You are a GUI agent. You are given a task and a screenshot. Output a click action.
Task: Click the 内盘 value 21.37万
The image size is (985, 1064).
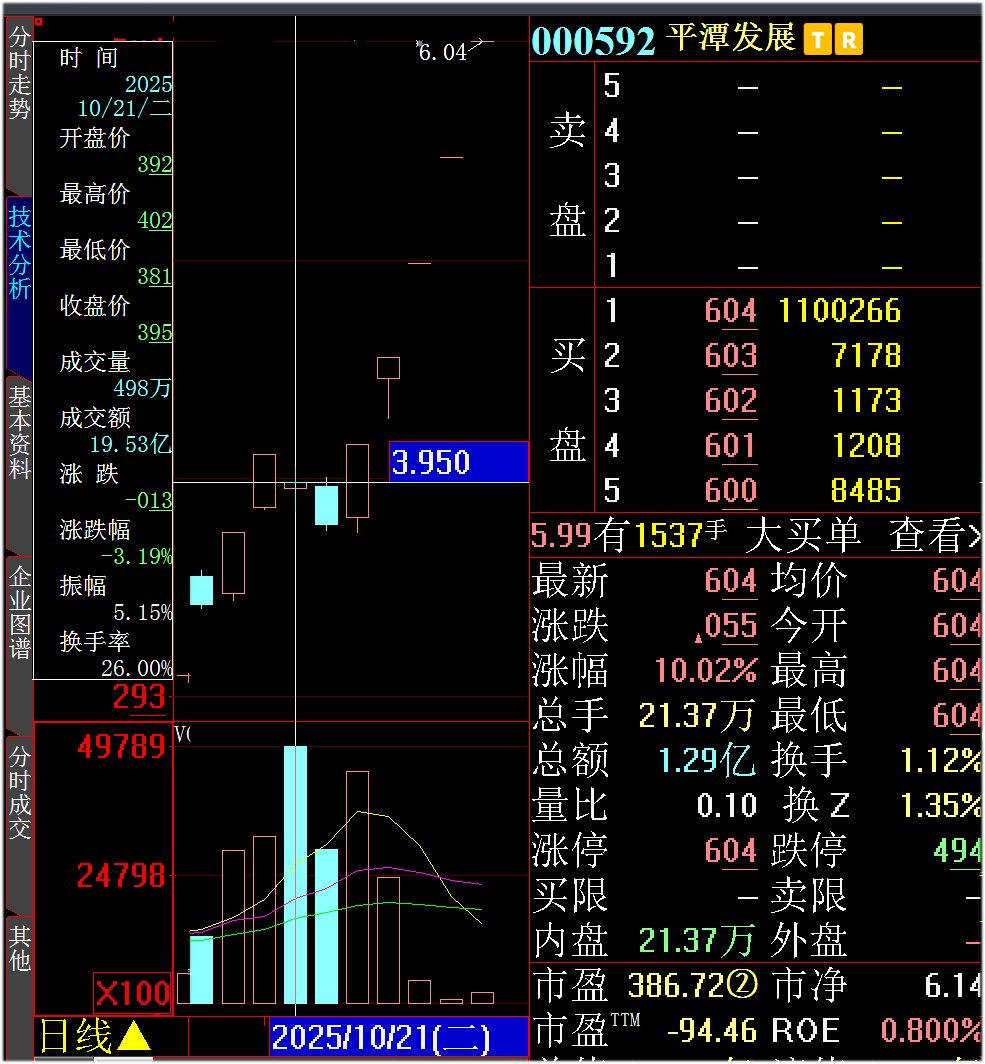pos(696,940)
